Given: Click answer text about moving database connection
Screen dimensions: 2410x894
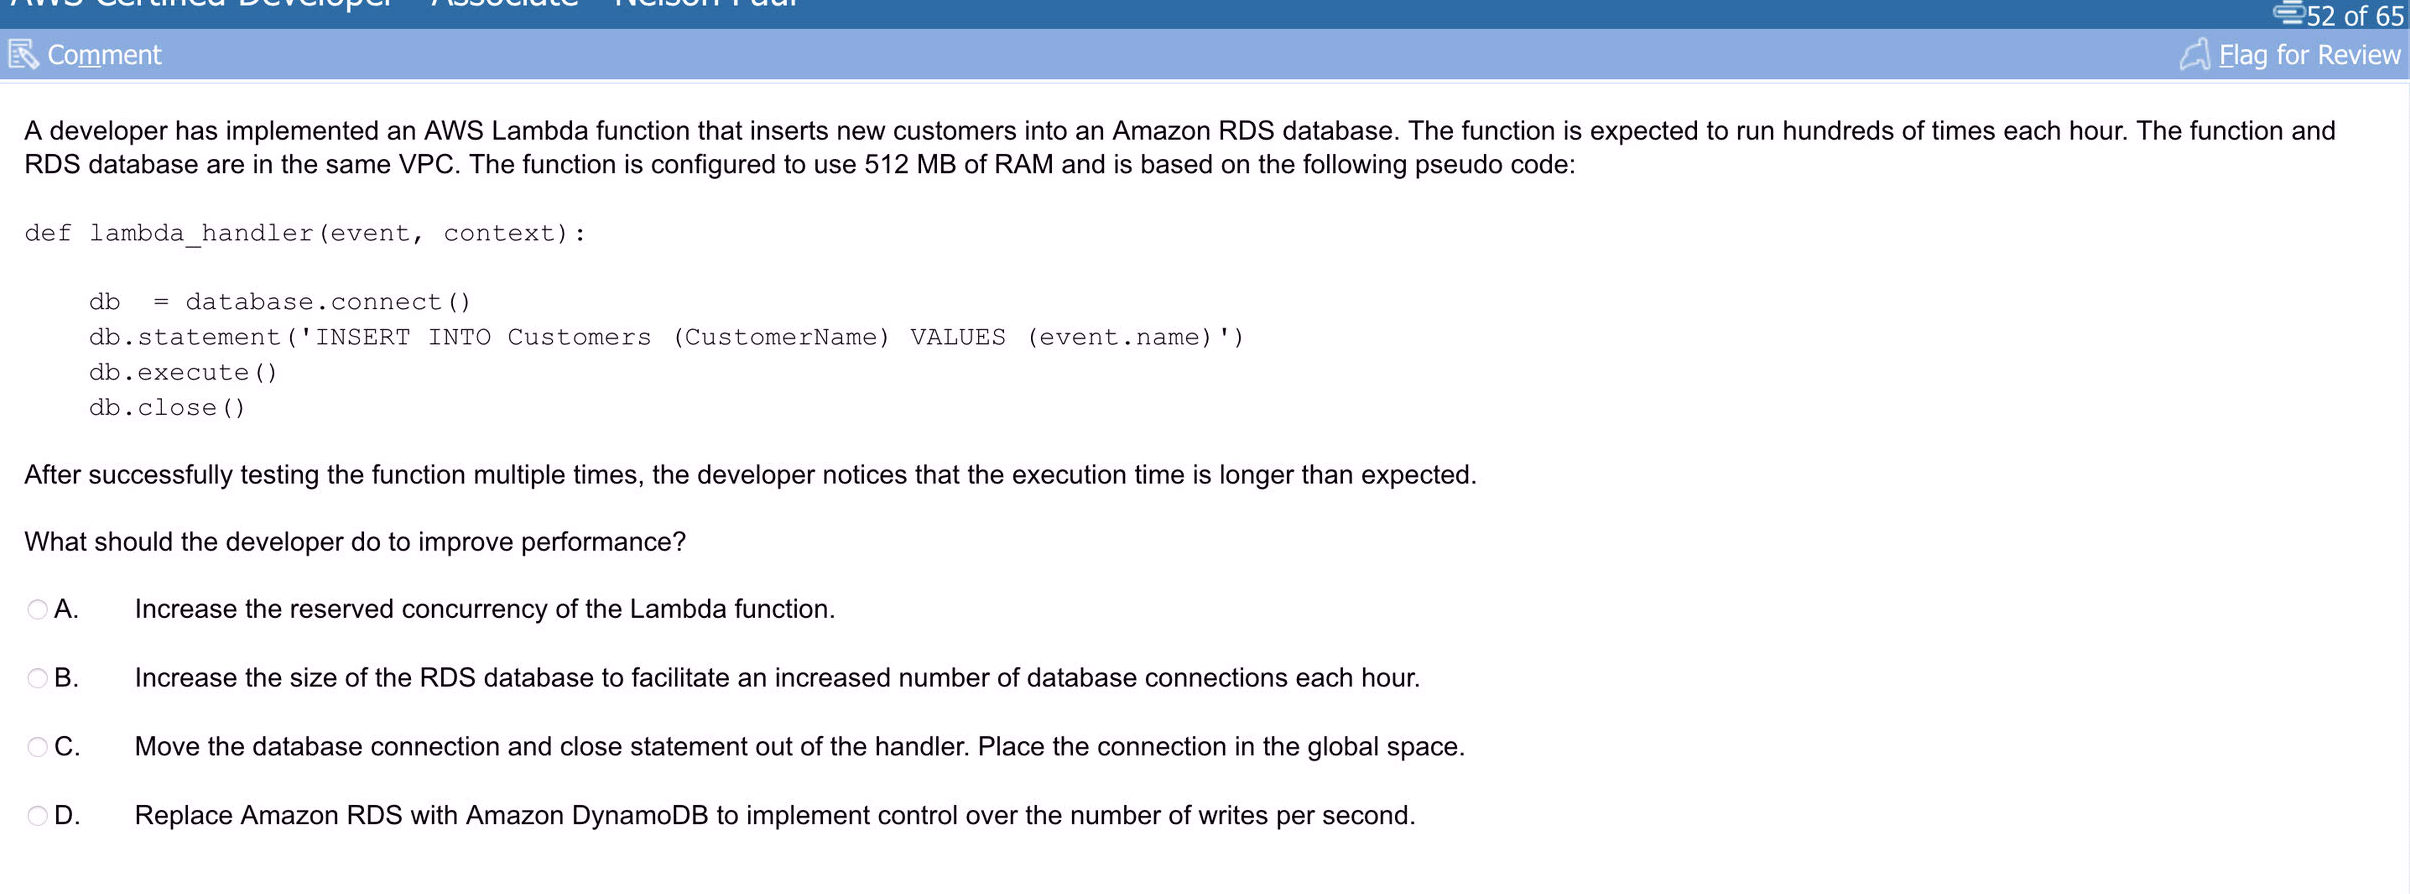Looking at the screenshot, I should pos(799,747).
